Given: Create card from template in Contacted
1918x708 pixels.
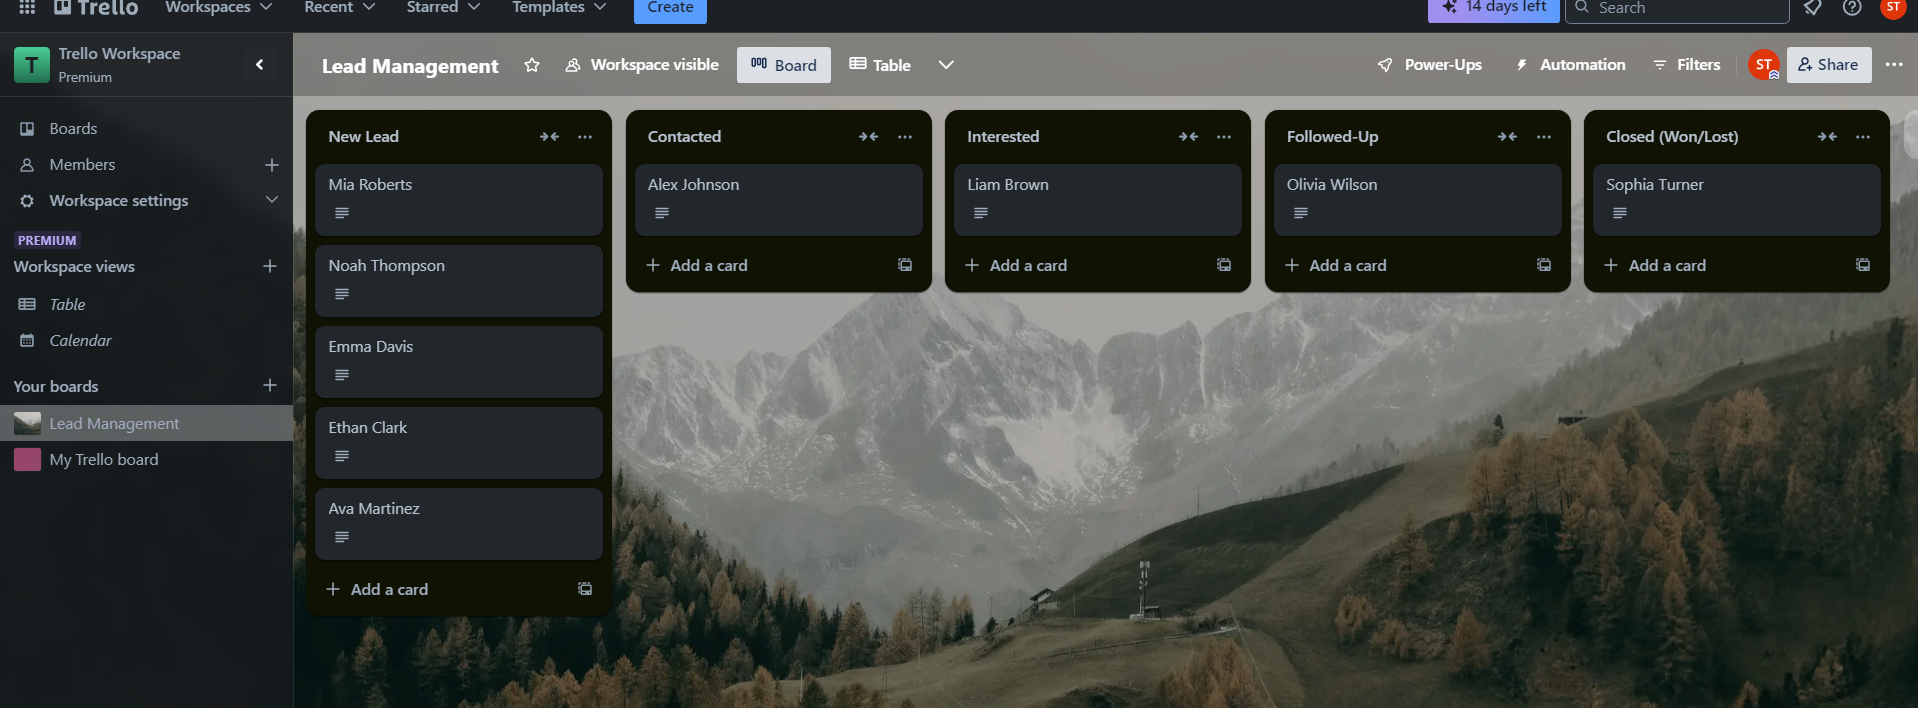Looking at the screenshot, I should point(905,265).
